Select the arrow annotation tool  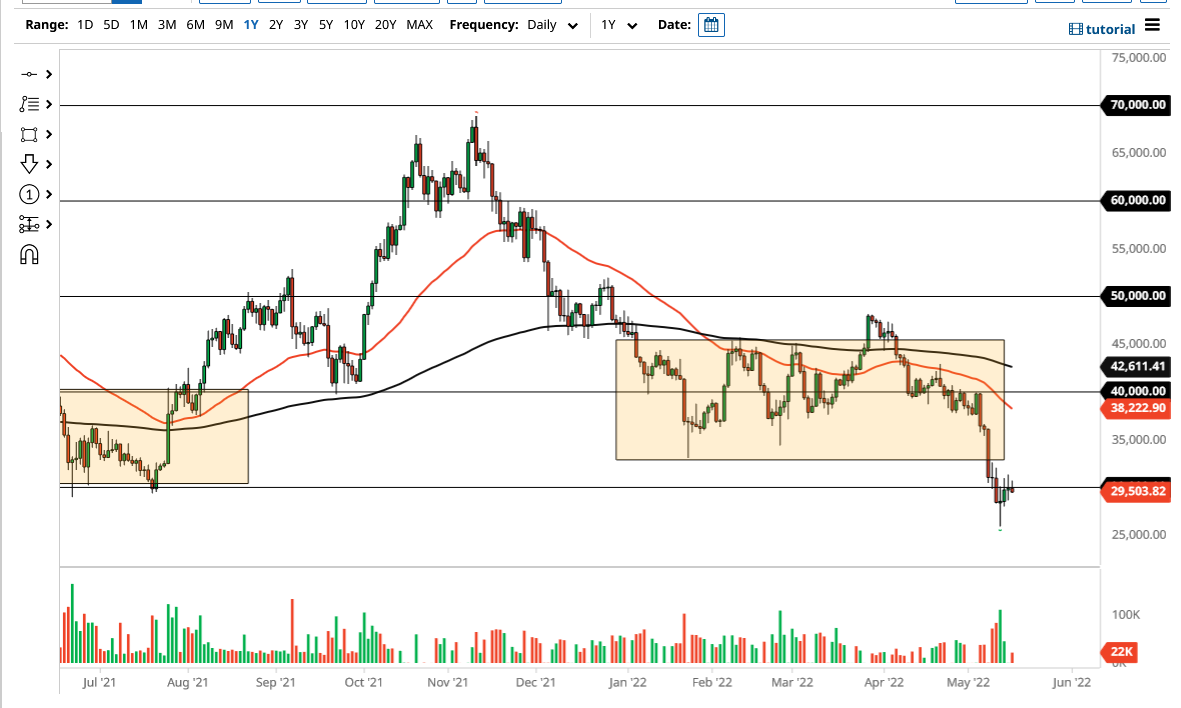27,164
